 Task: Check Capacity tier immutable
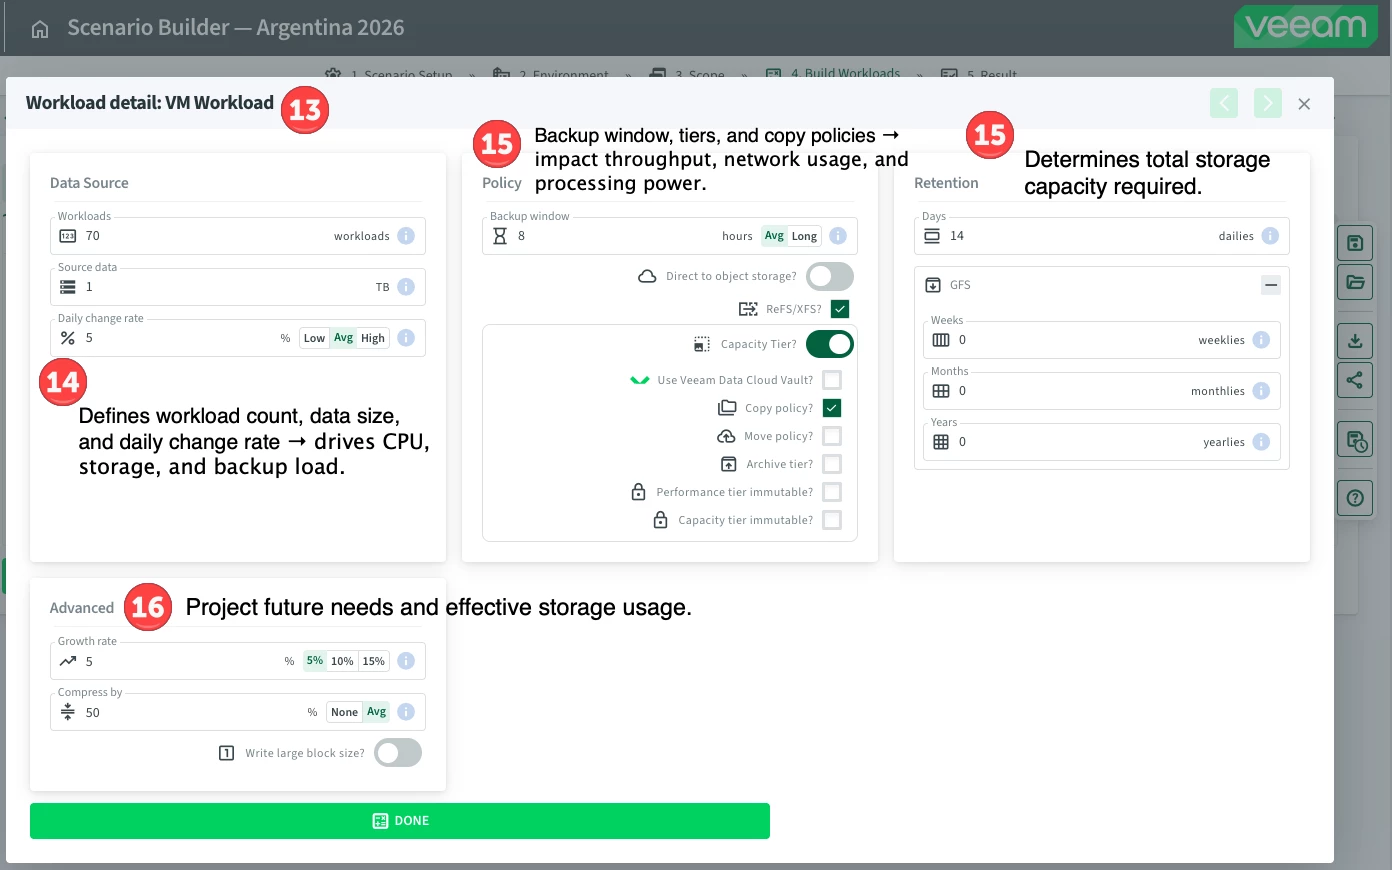coord(832,520)
